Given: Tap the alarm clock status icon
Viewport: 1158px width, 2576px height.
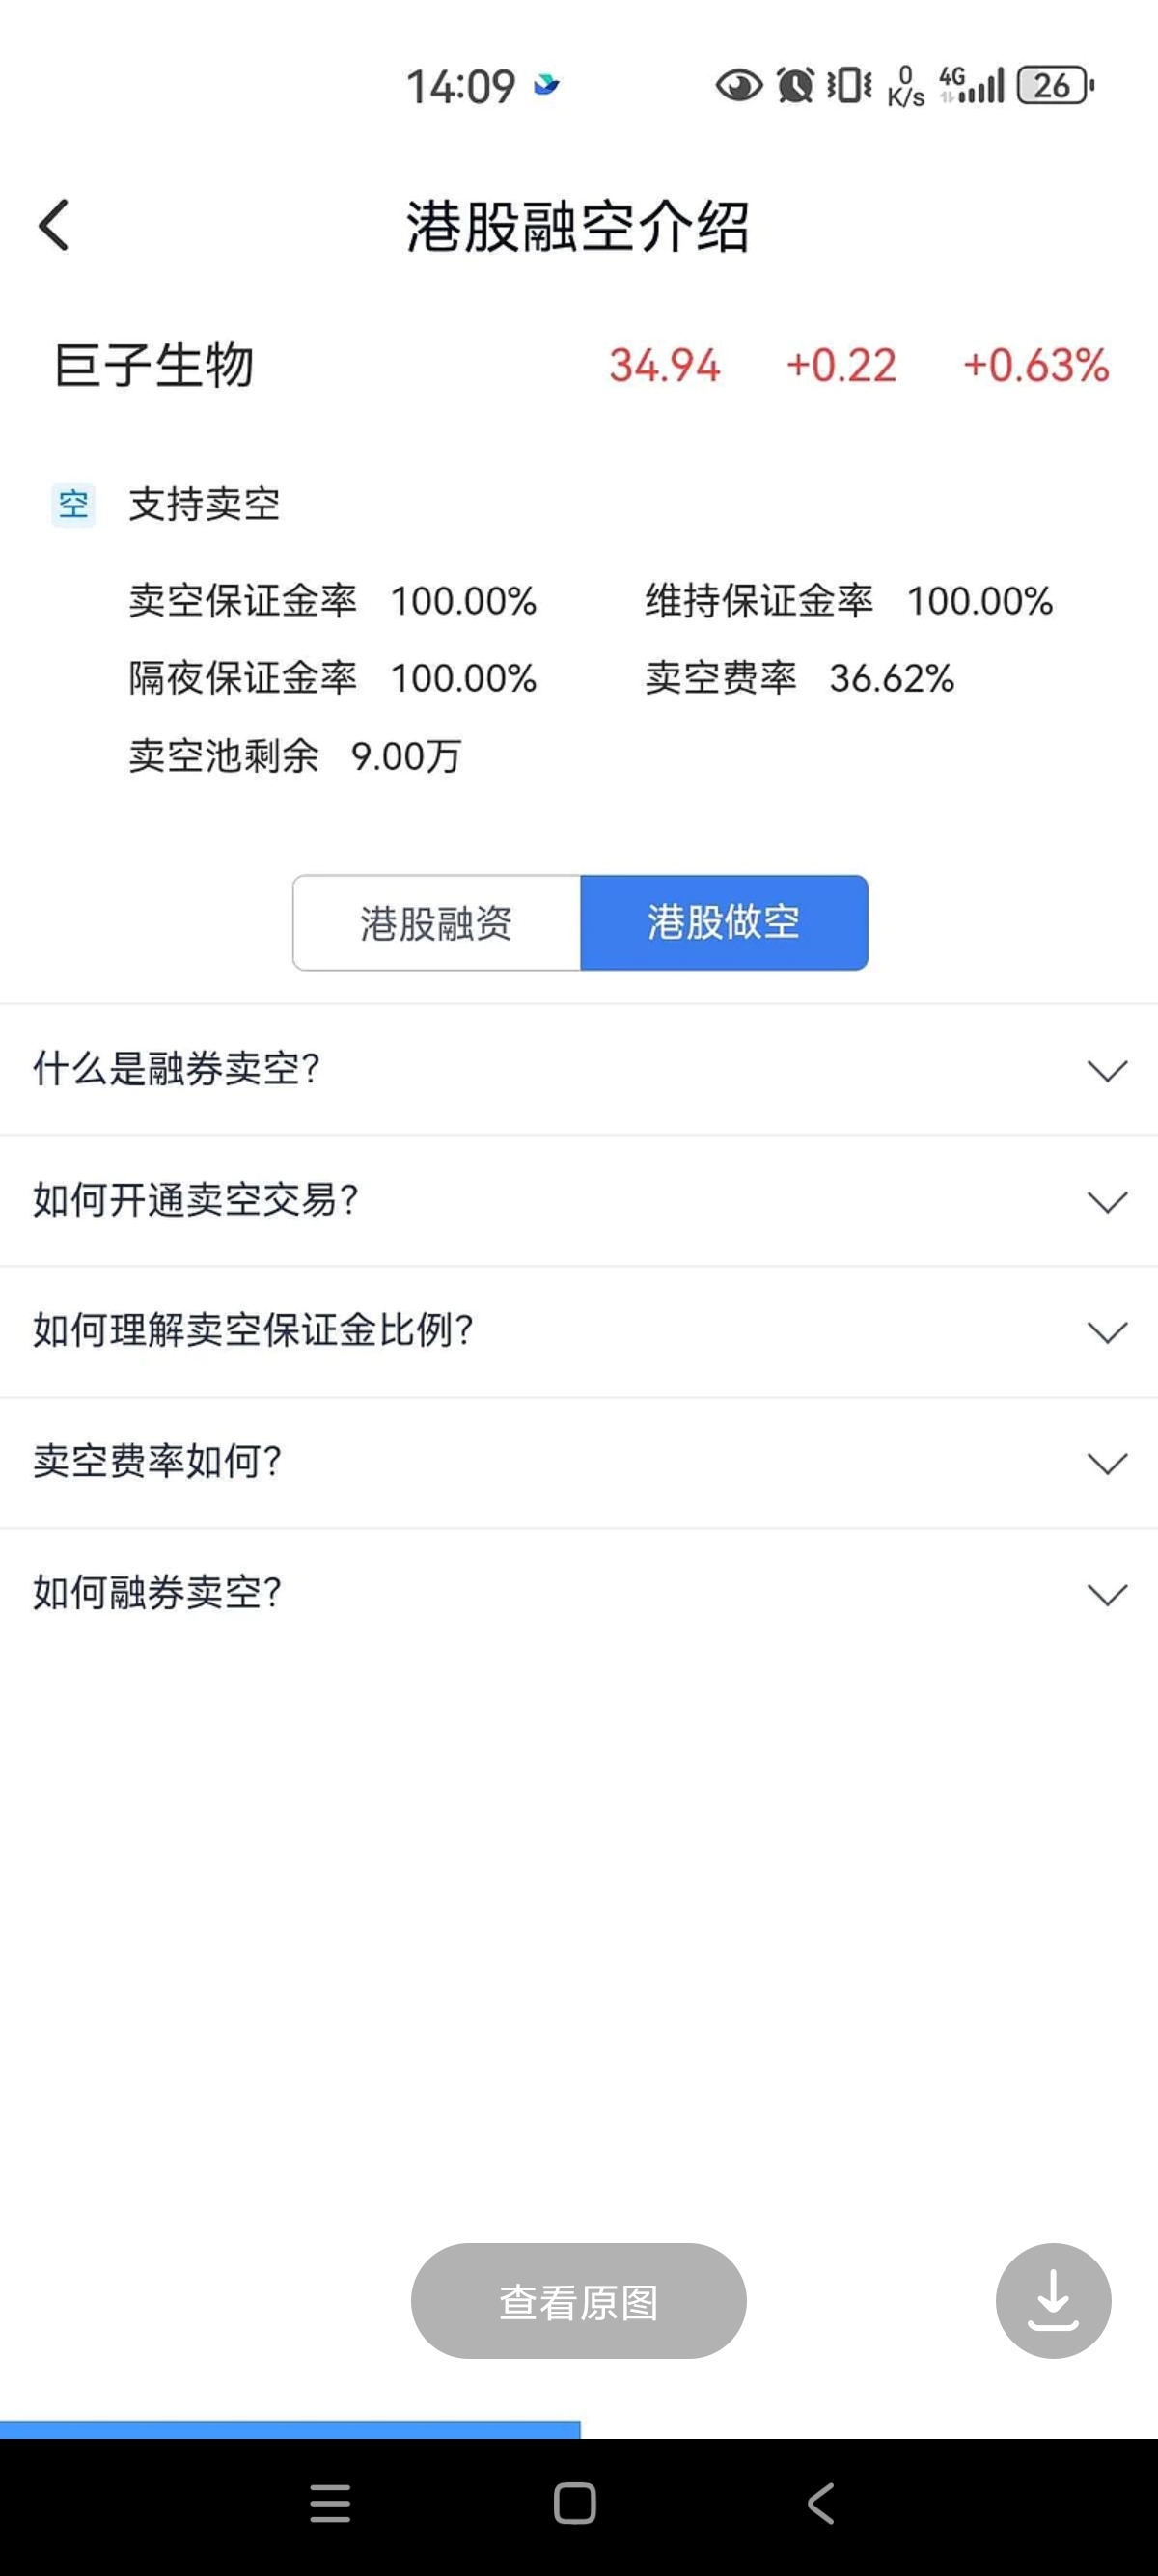Looking at the screenshot, I should coord(796,86).
